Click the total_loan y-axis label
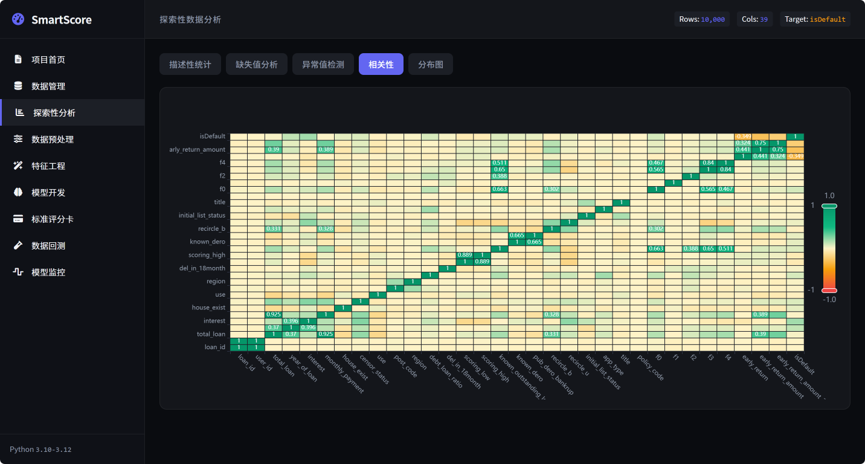The width and height of the screenshot is (865, 464). coord(211,334)
